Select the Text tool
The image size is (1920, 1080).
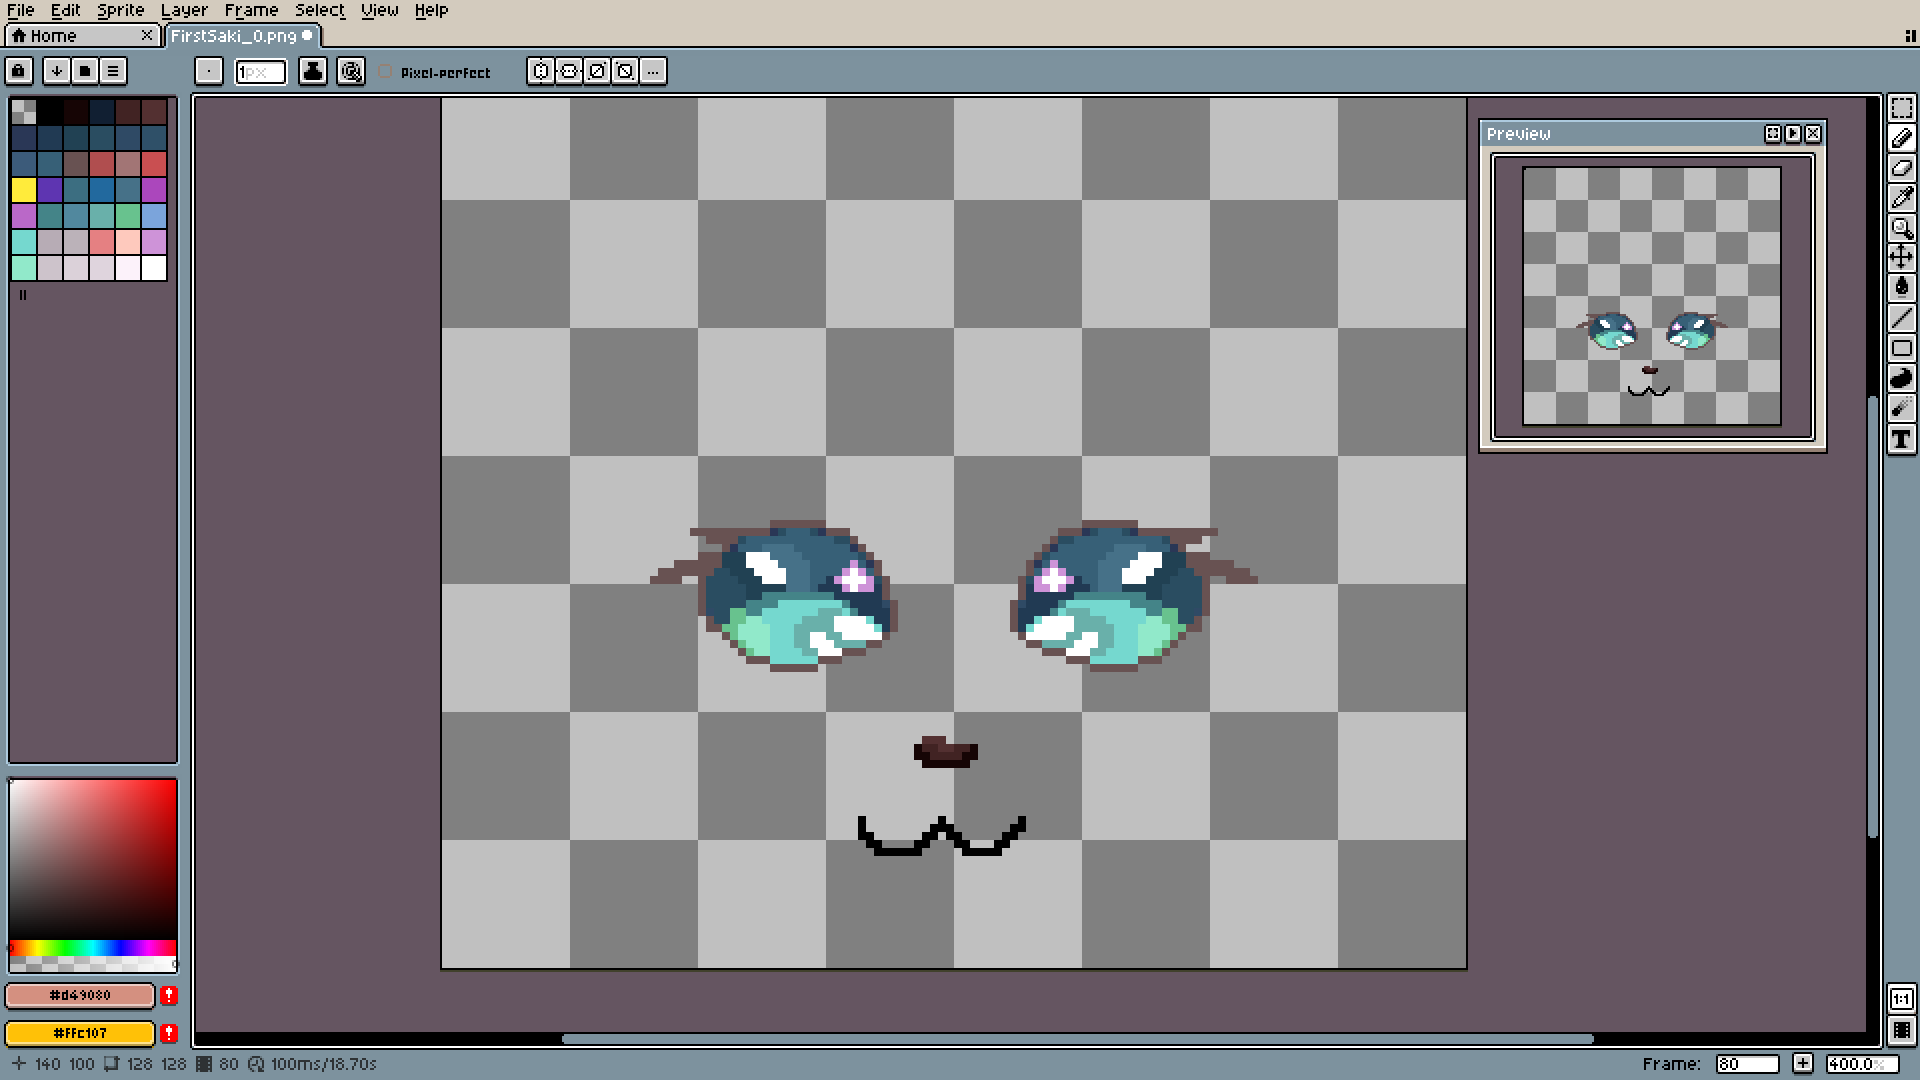(x=1901, y=439)
